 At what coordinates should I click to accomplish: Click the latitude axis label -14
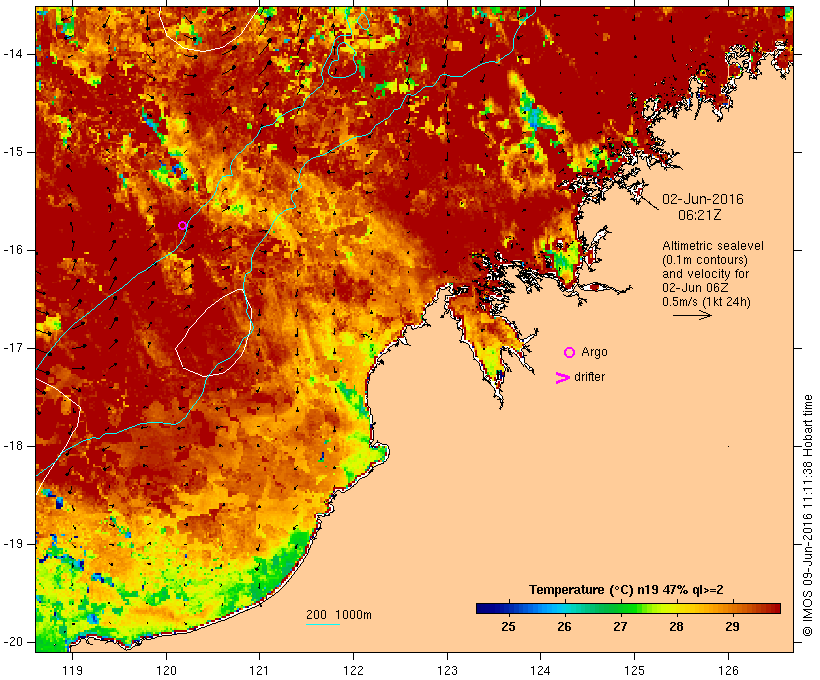click(13, 54)
